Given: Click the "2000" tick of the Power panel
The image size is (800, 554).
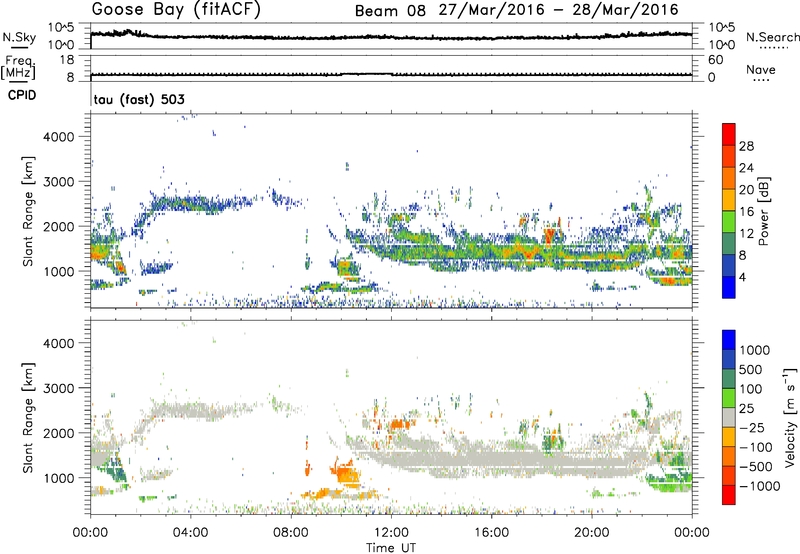Looking at the screenshot, I should click(x=58, y=226).
